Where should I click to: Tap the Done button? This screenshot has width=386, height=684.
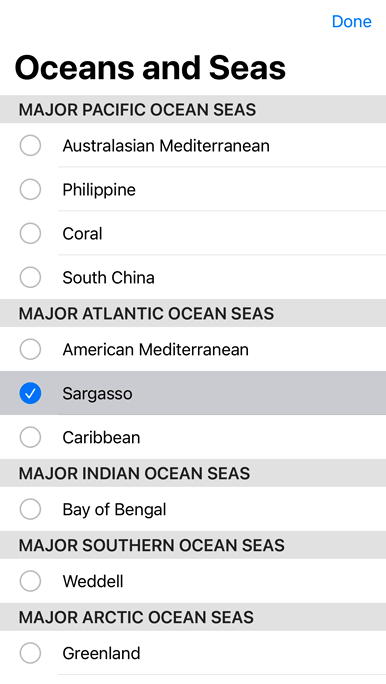(x=352, y=21)
